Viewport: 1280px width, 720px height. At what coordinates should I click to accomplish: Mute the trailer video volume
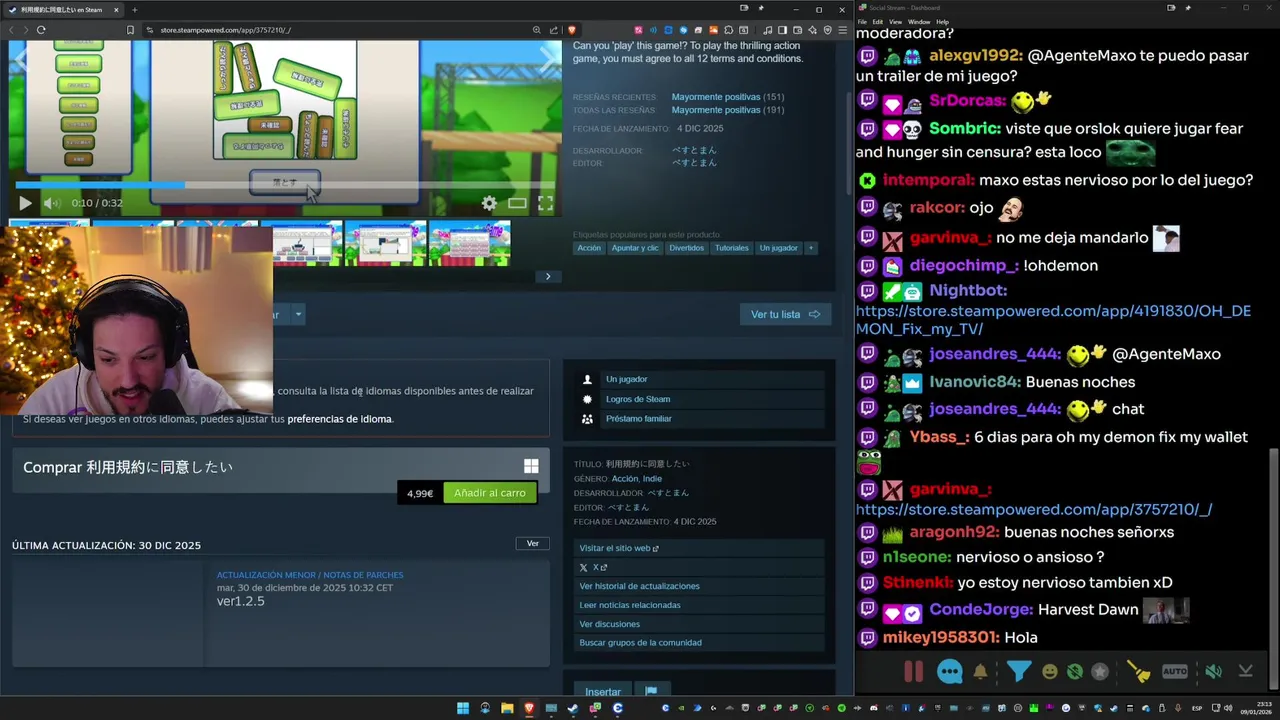pyautogui.click(x=52, y=203)
